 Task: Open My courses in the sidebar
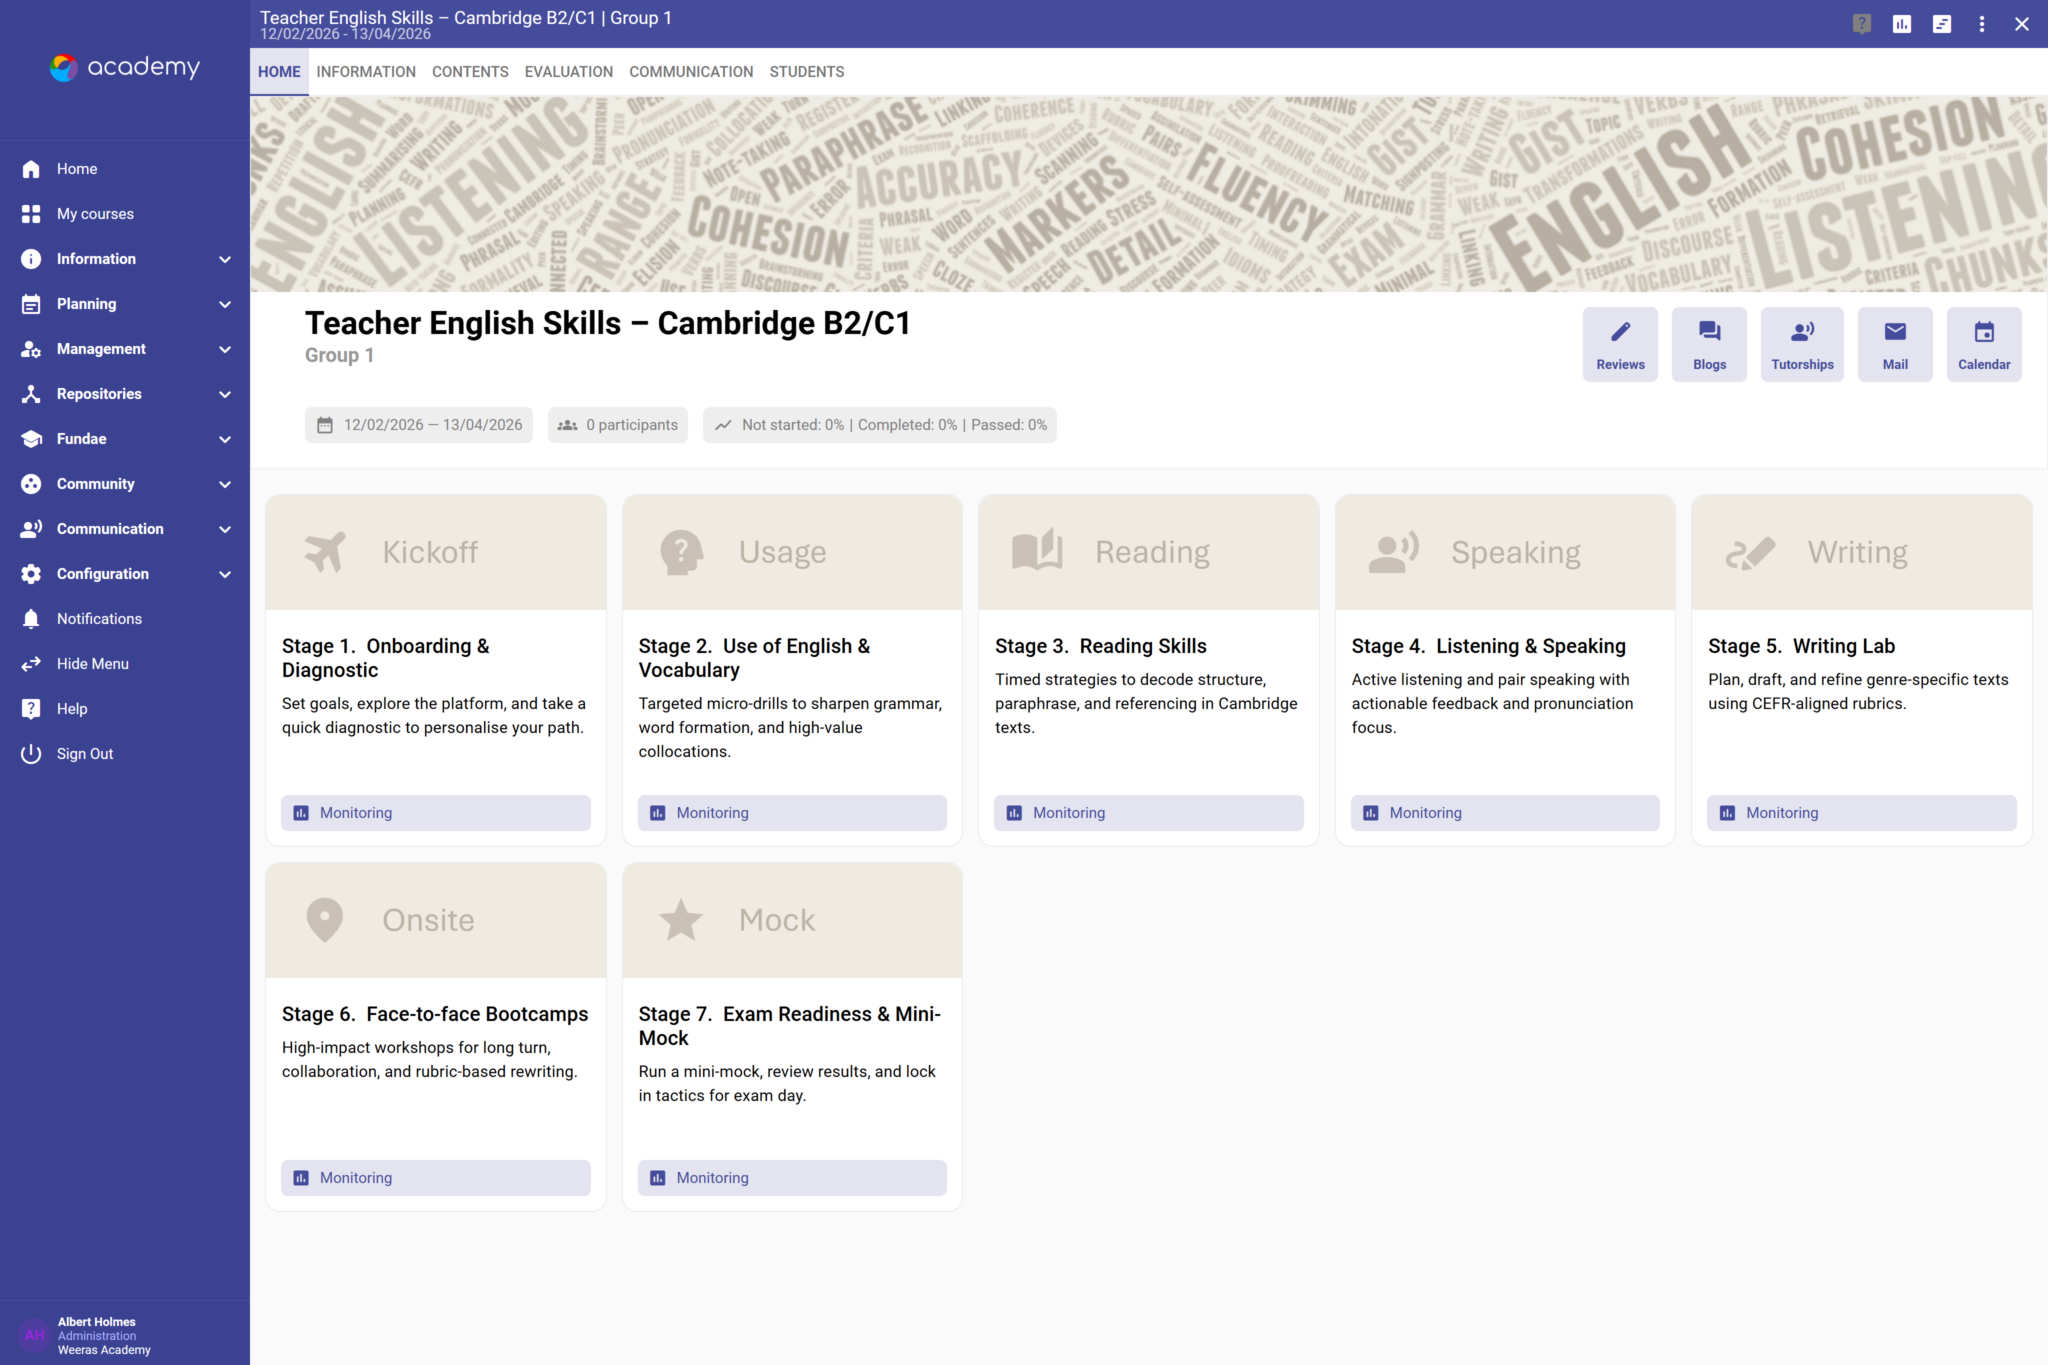click(95, 213)
